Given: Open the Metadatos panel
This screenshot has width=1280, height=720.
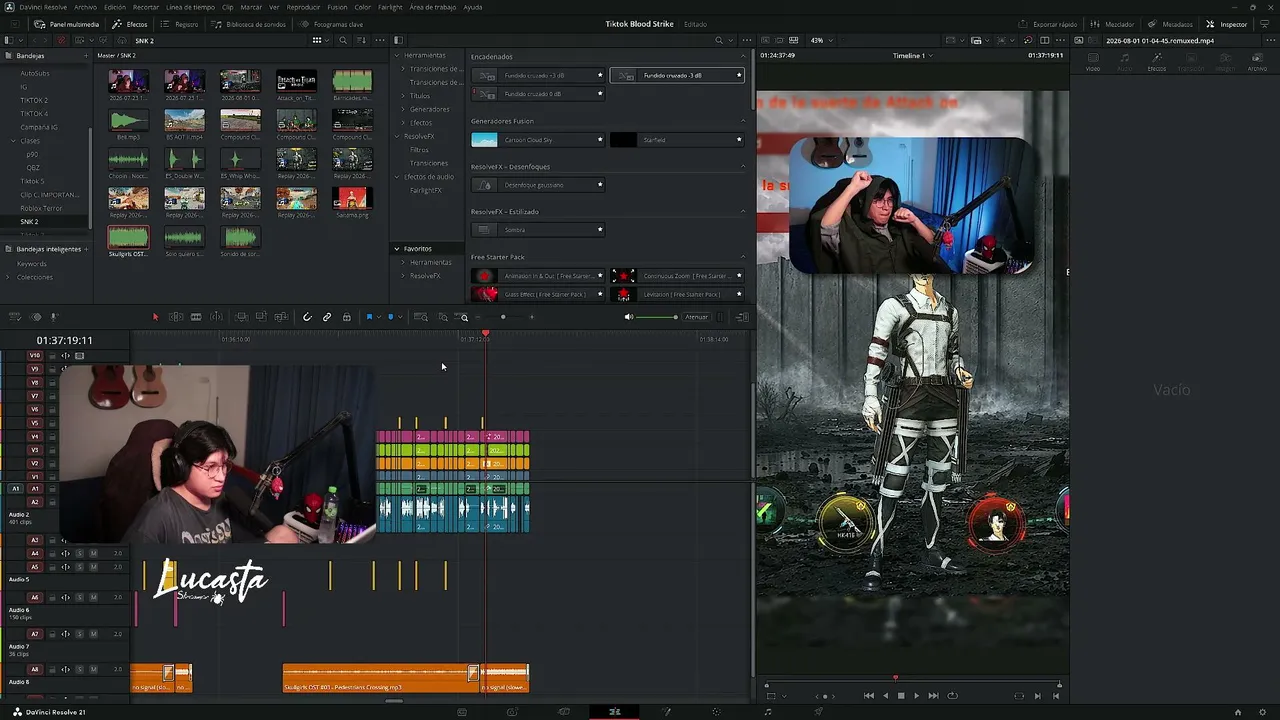Looking at the screenshot, I should click(x=1171, y=24).
